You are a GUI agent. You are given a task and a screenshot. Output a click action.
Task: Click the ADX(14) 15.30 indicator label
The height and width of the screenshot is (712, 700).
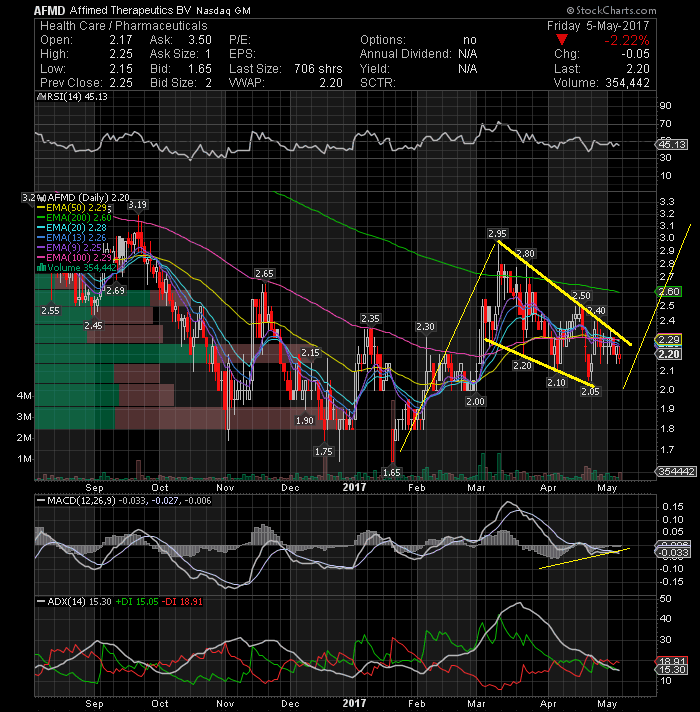[74, 602]
